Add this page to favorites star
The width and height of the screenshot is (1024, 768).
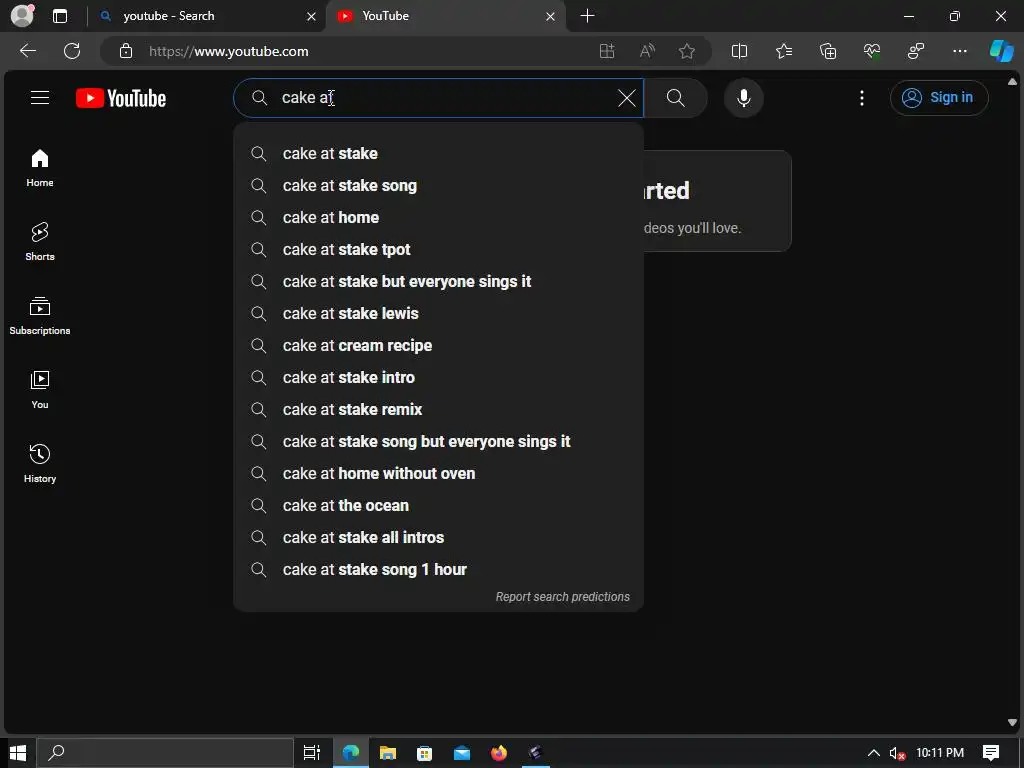click(x=686, y=51)
